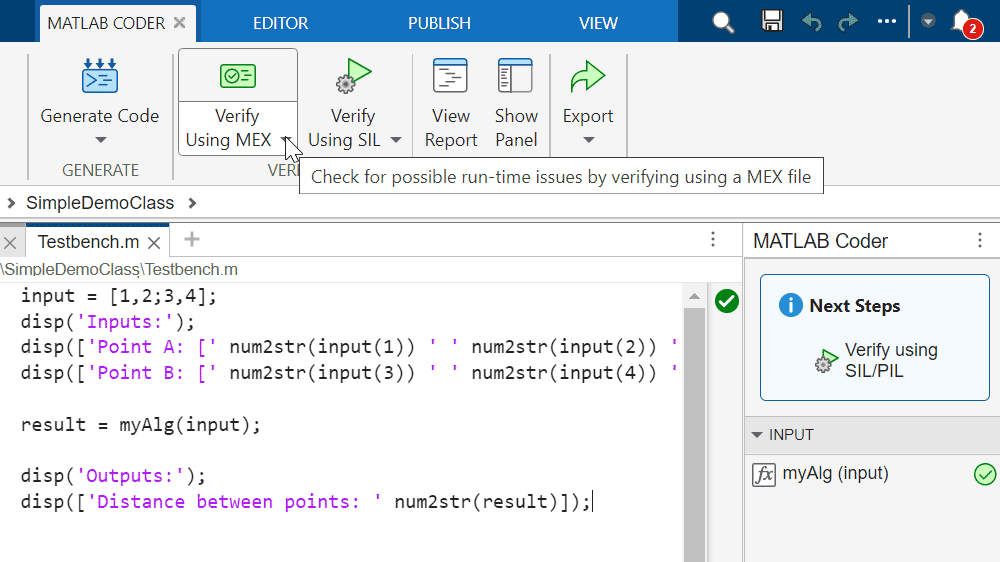Open the Verify Using SIL dropdown arrow
The image size is (1000, 562).
tap(395, 140)
